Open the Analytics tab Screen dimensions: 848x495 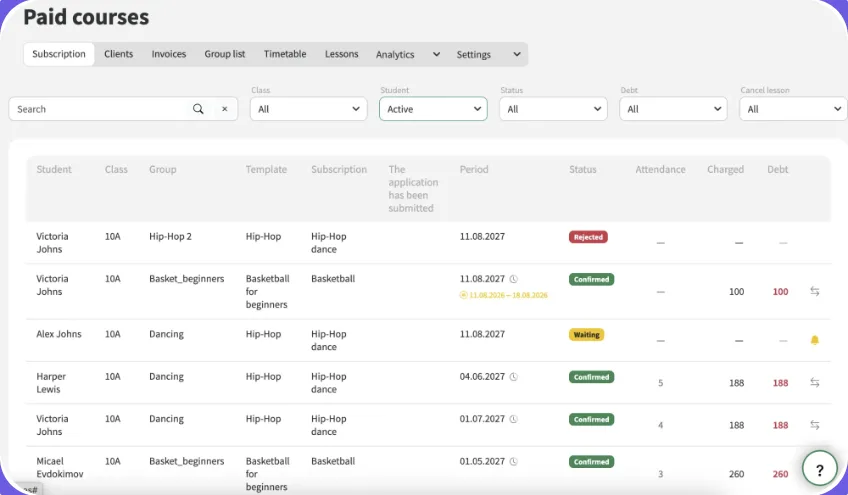tap(395, 54)
